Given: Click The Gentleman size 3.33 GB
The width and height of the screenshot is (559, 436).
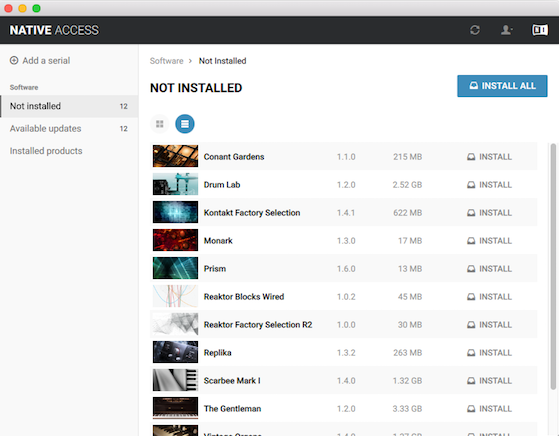Looking at the screenshot, I should 407,409.
